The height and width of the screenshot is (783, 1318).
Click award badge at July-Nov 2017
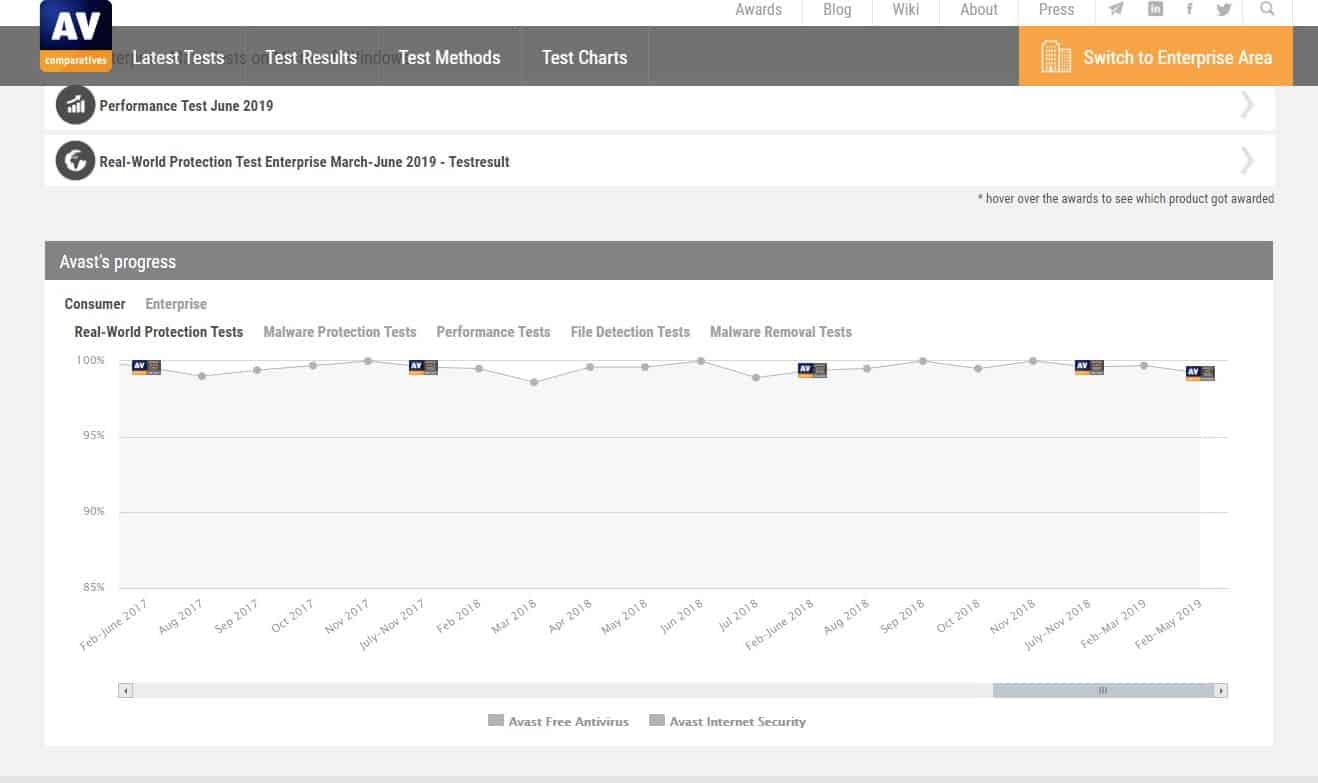(423, 367)
